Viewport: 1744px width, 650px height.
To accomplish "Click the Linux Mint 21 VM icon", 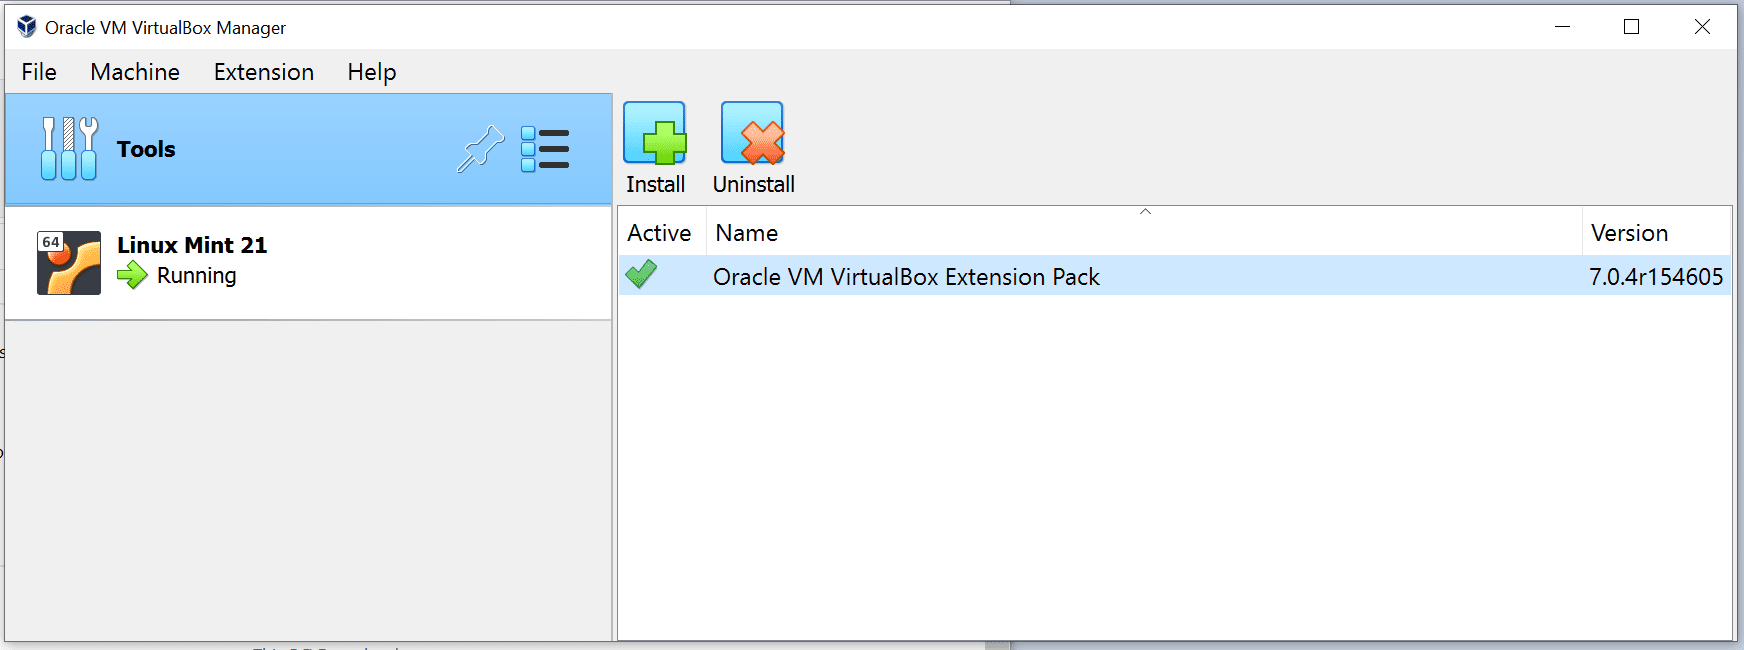I will 69,263.
